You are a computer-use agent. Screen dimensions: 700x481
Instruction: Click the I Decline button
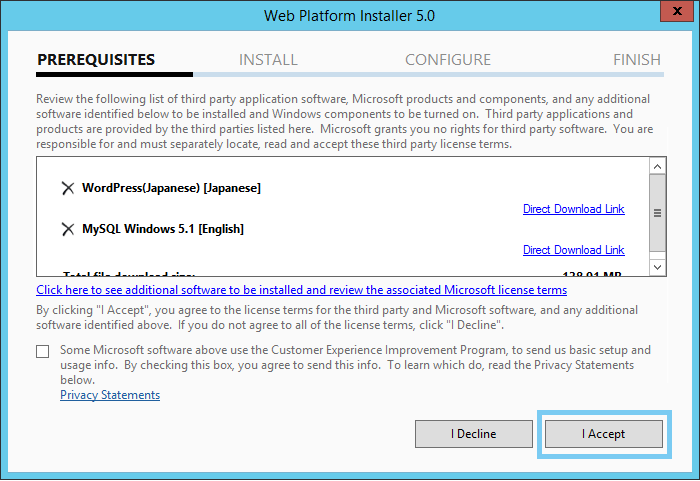pyautogui.click(x=474, y=434)
